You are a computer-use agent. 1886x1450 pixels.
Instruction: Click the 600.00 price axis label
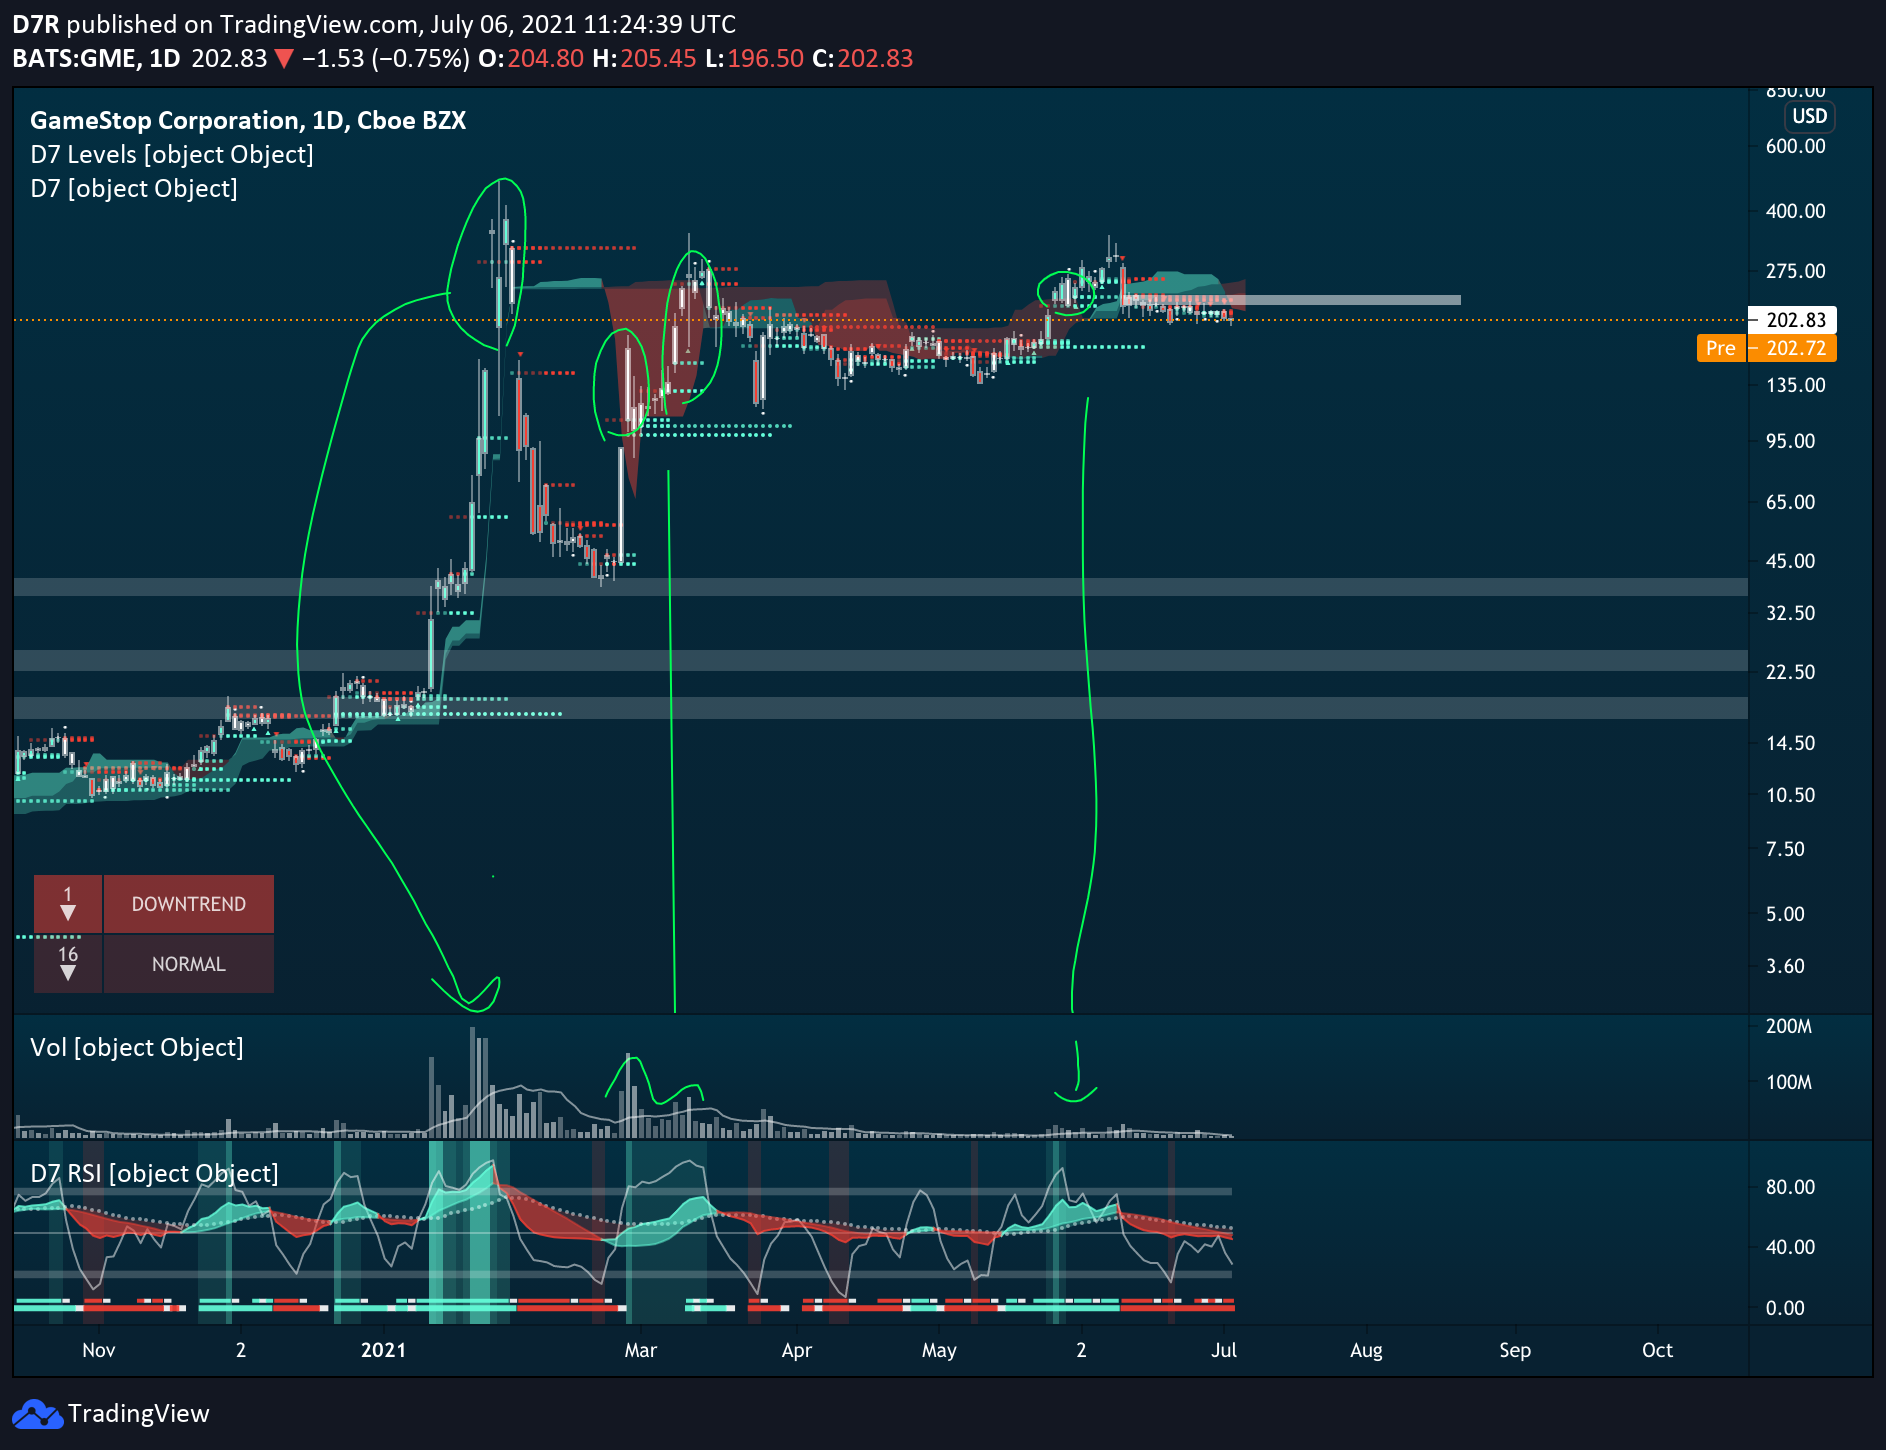[x=1795, y=146]
